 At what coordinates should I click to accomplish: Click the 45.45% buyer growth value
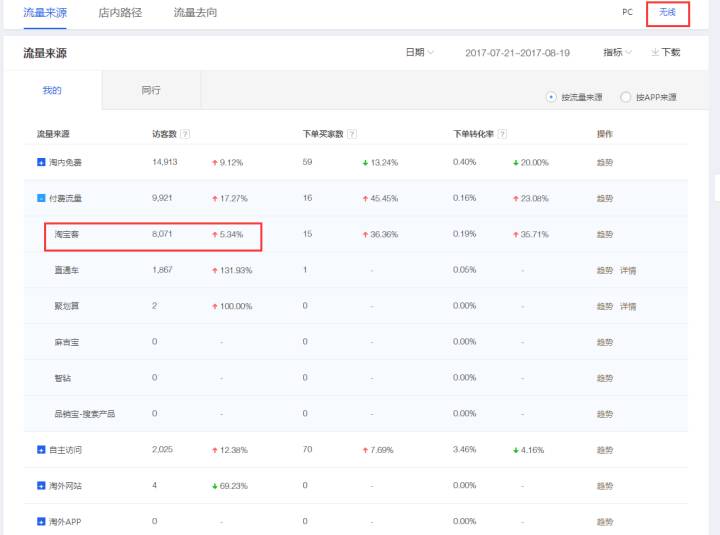(384, 198)
